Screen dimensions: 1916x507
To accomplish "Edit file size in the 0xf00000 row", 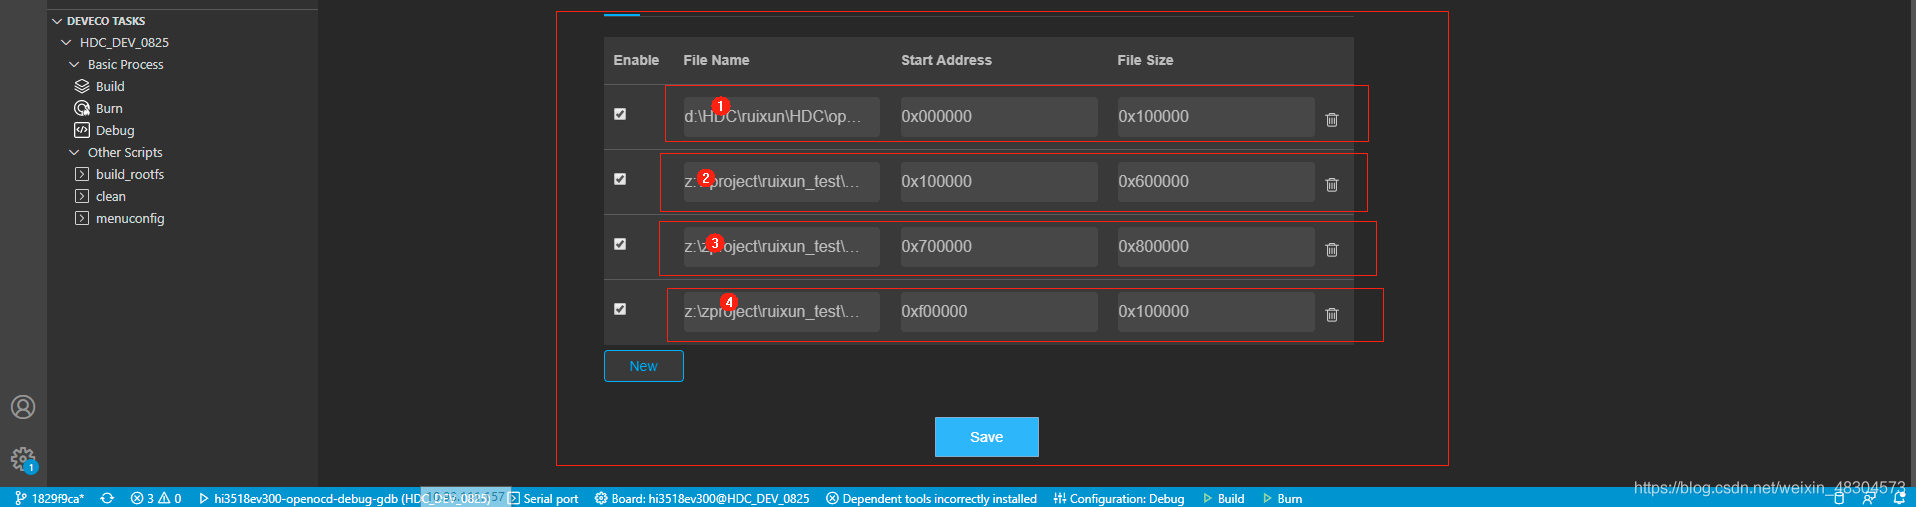I will pos(1216,312).
